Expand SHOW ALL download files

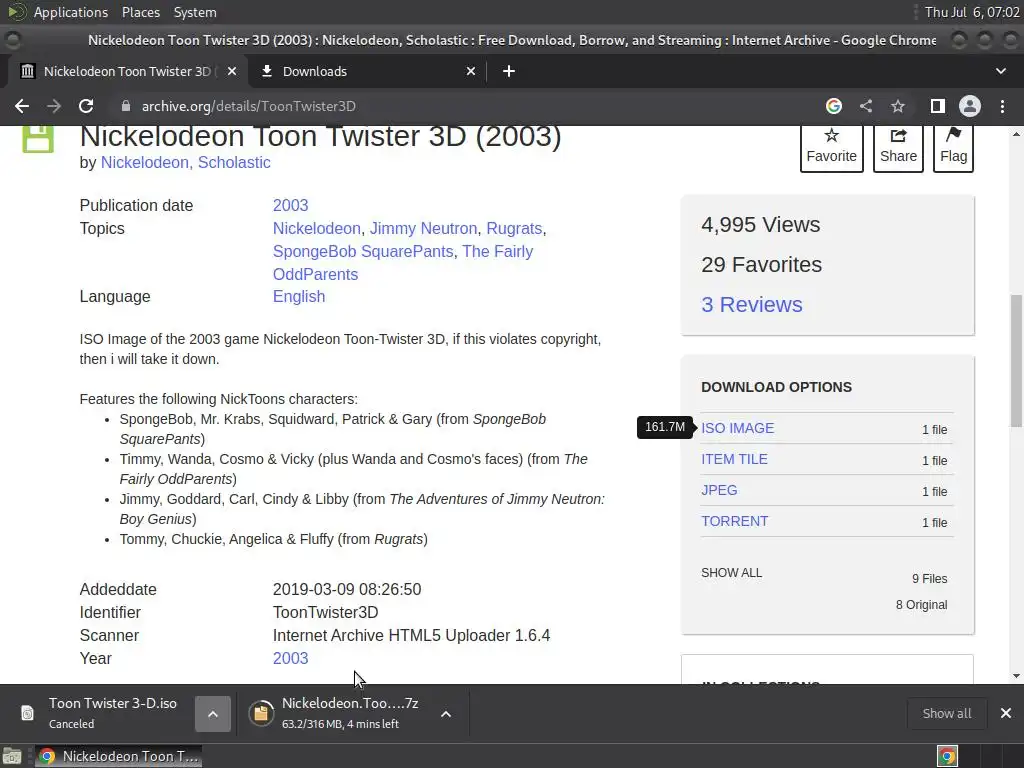point(731,573)
